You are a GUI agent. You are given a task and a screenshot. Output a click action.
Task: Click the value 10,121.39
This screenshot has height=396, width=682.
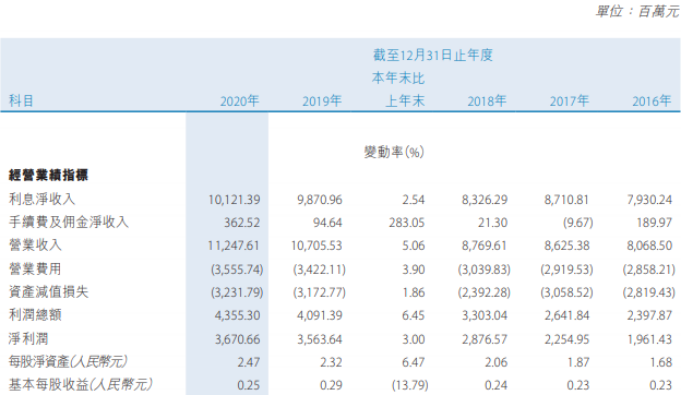[x=234, y=200]
